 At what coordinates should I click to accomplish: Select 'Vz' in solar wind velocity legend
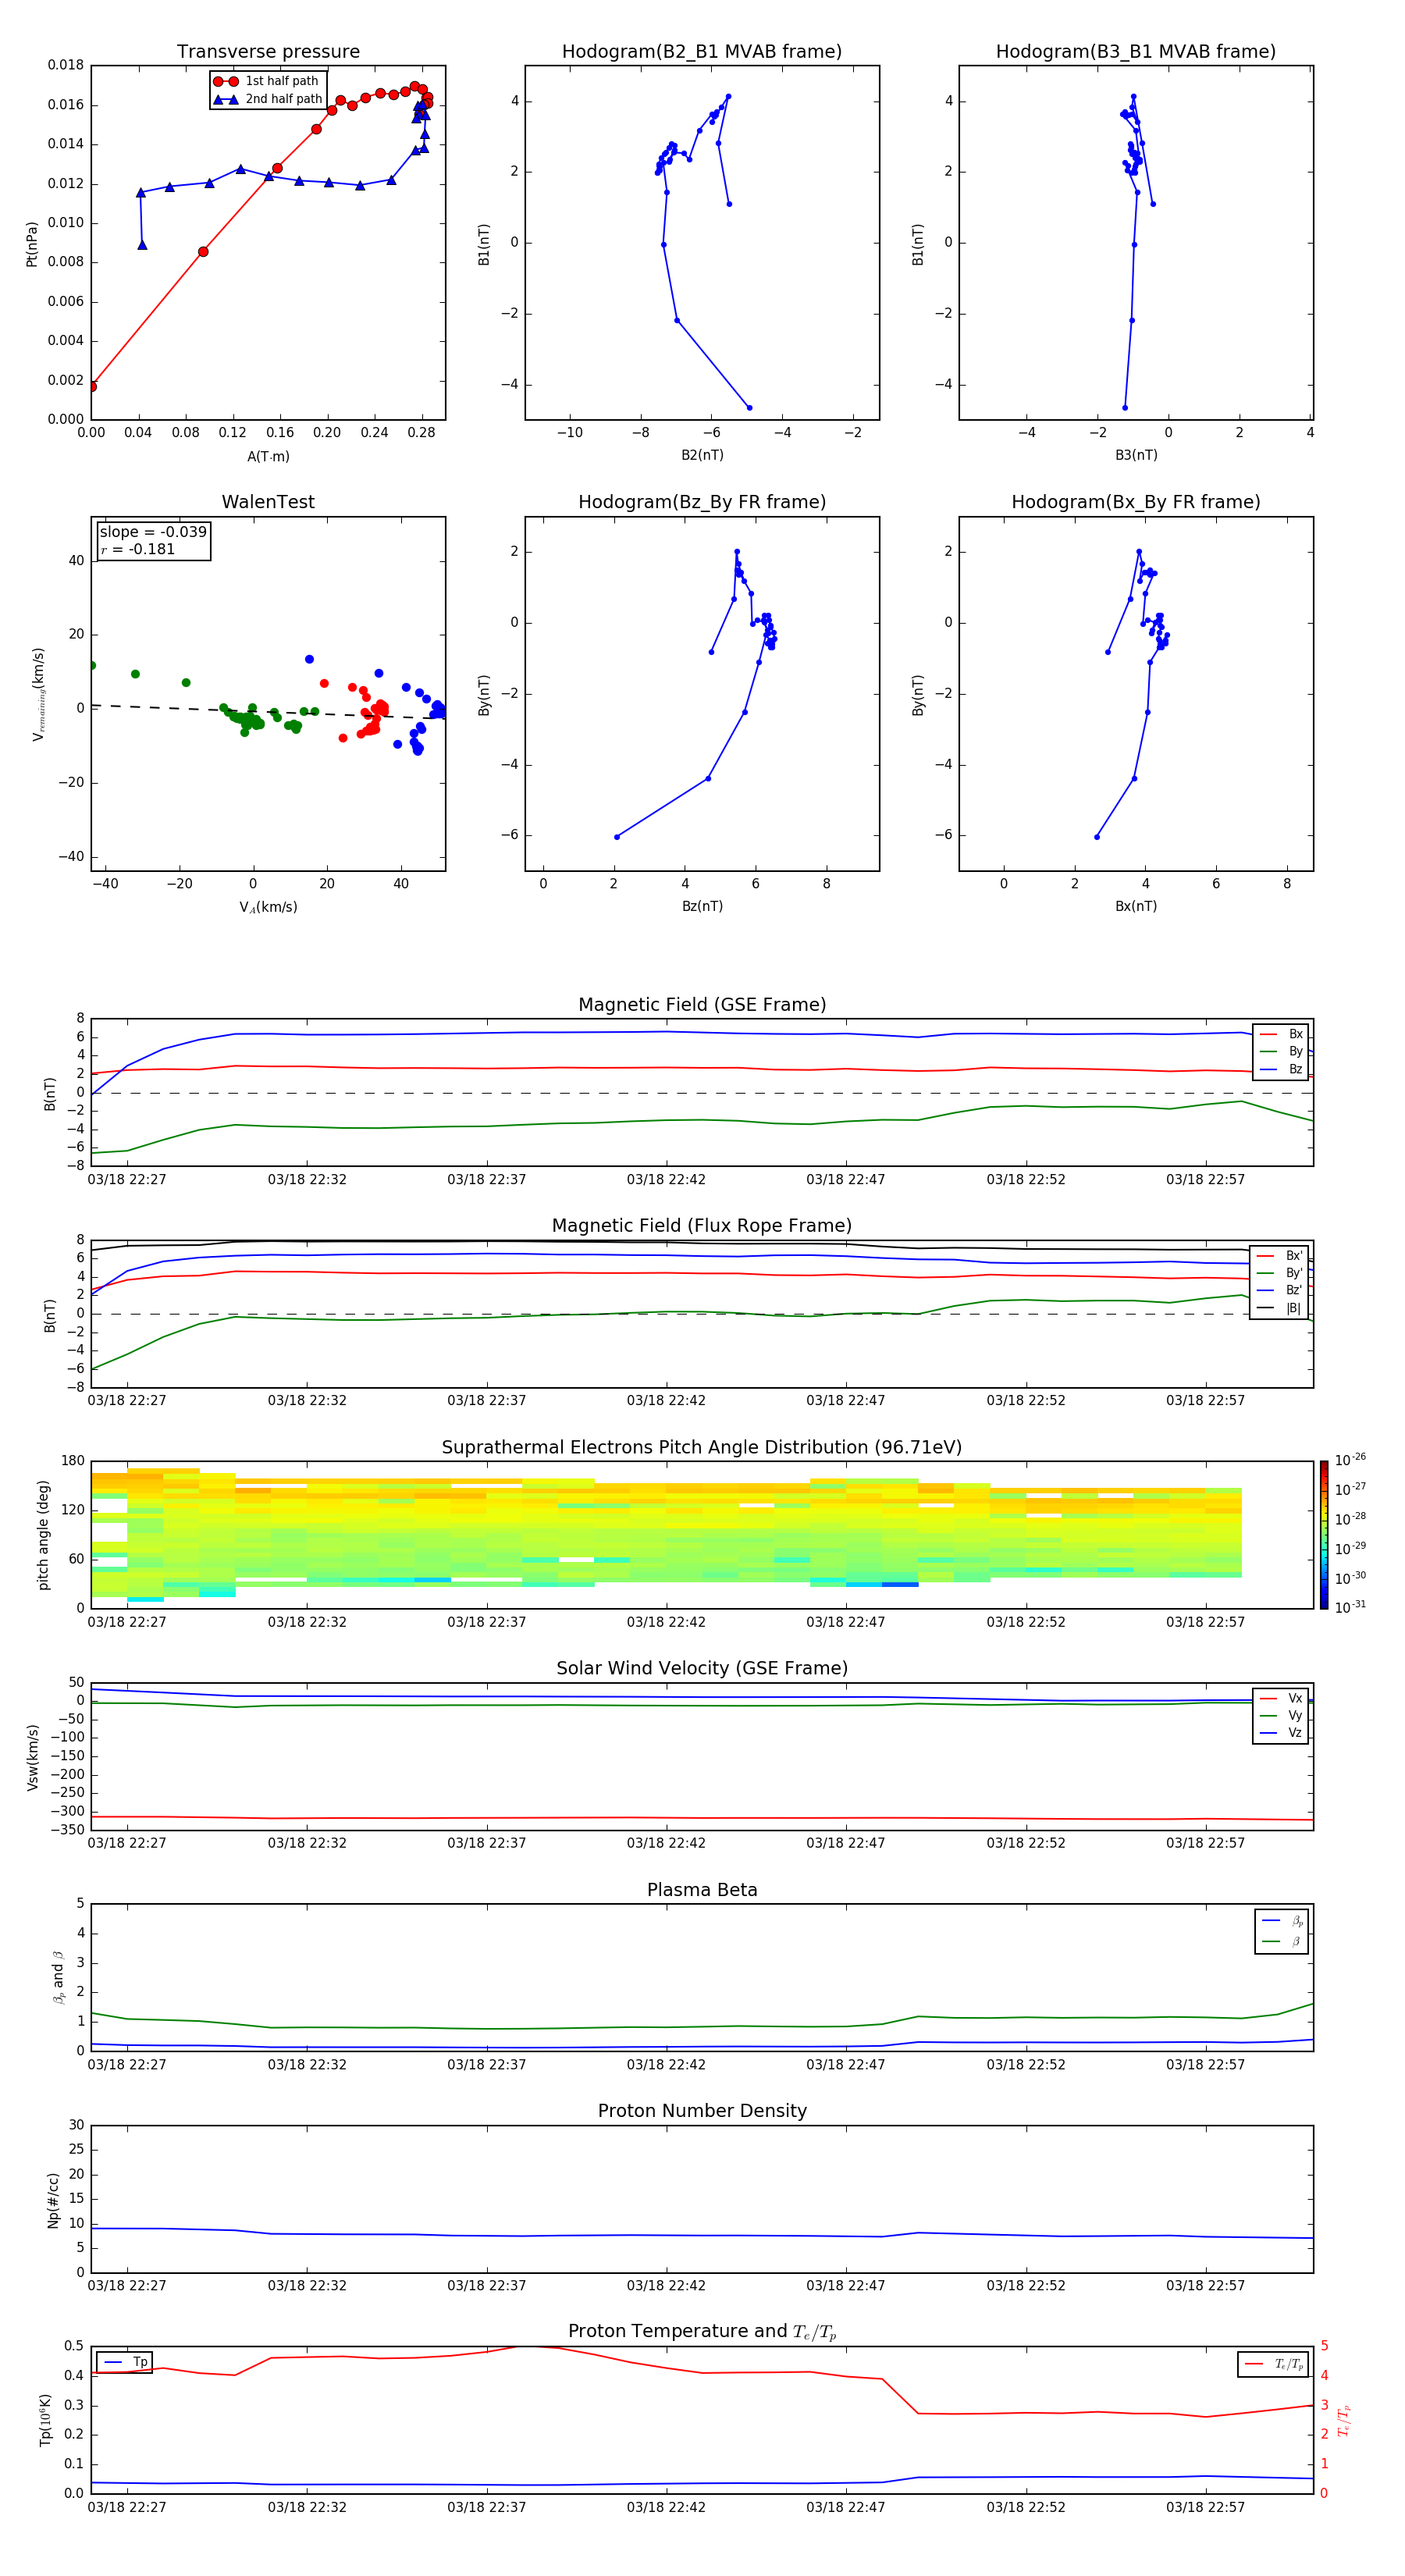(x=1281, y=1733)
